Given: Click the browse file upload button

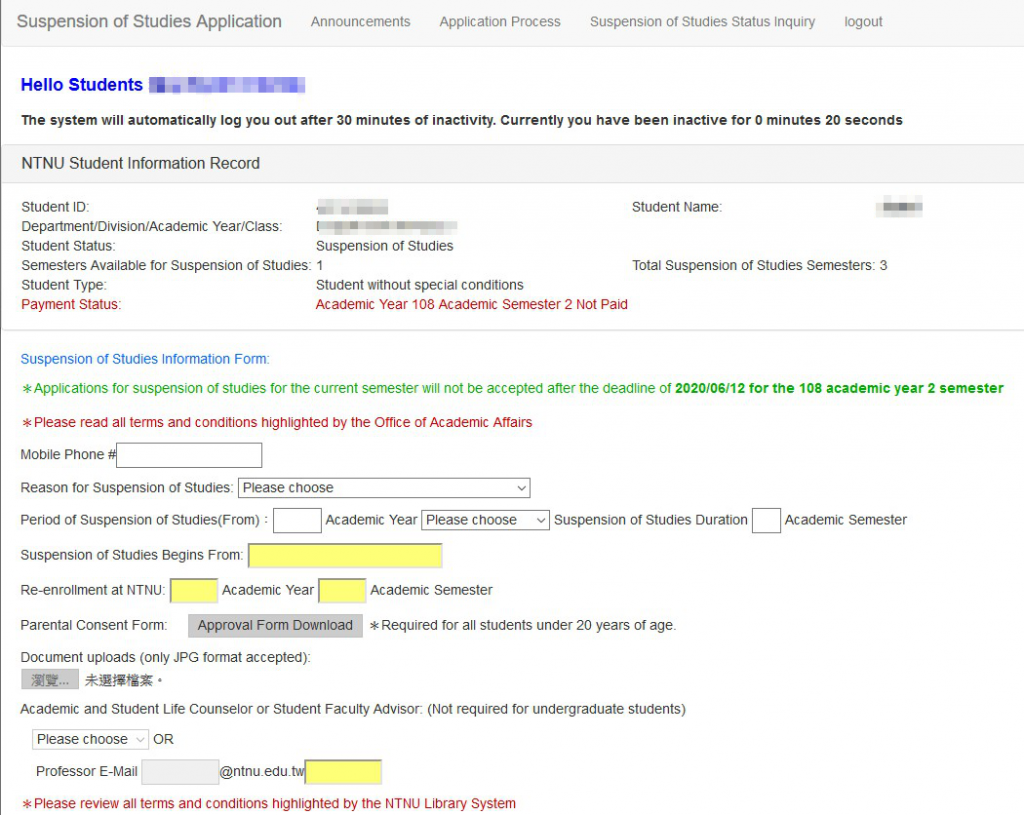Looking at the screenshot, I should pyautogui.click(x=50, y=680).
